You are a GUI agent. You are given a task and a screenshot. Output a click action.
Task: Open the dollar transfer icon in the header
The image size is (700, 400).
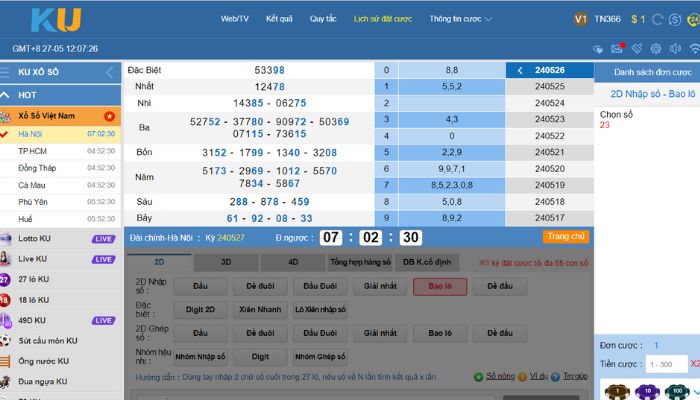coord(675,19)
